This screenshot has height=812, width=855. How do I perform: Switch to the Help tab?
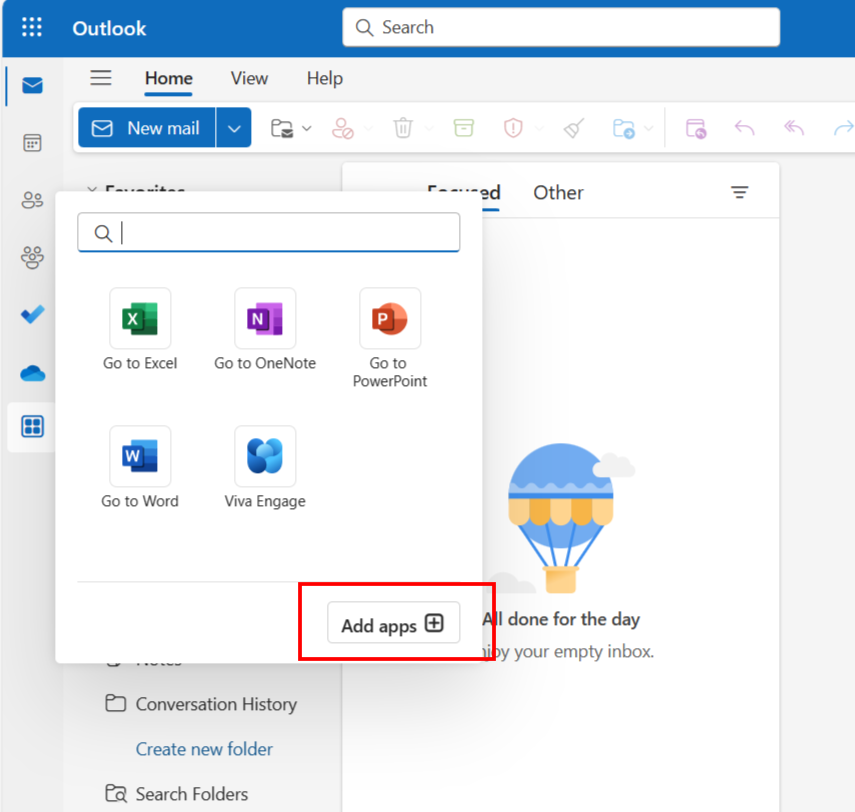coord(324,79)
